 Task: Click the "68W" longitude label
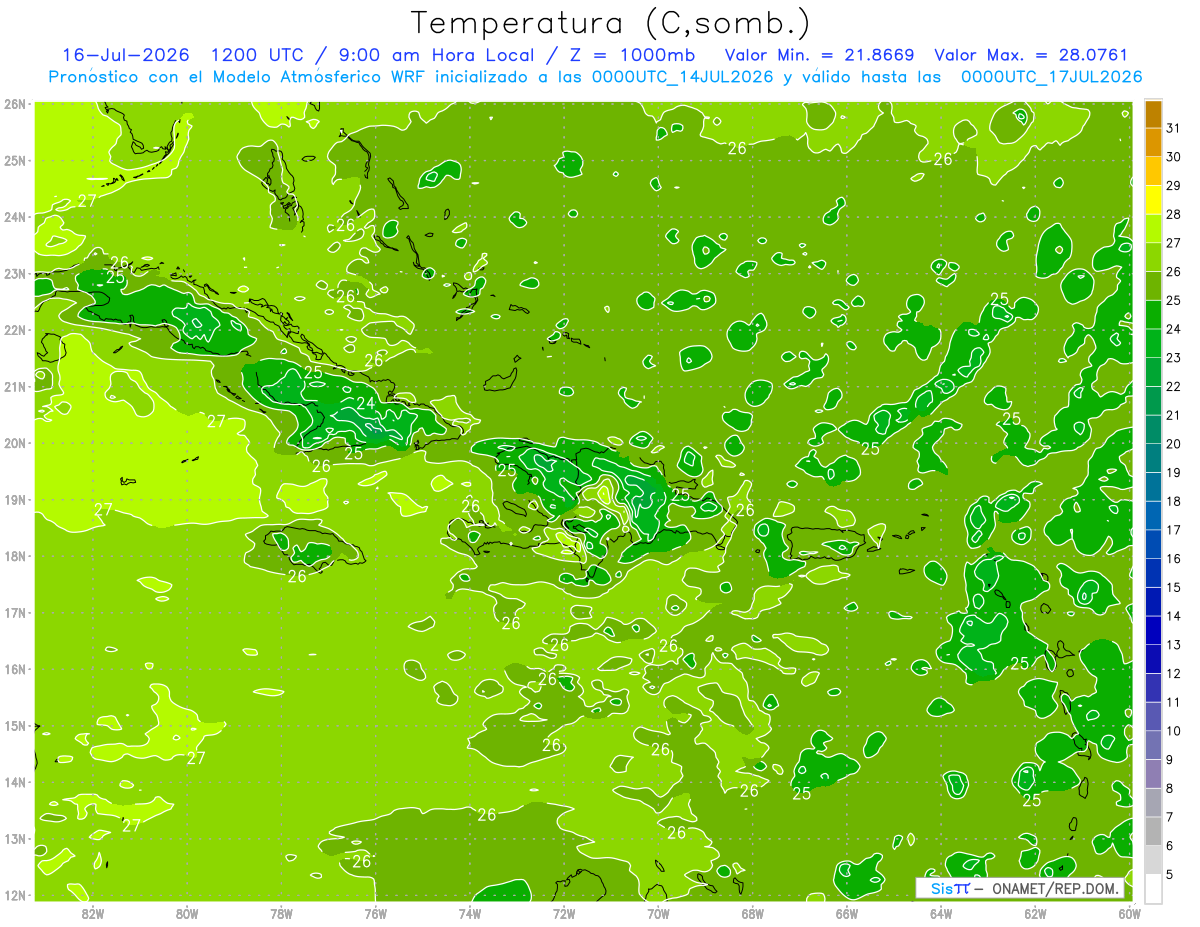click(752, 912)
